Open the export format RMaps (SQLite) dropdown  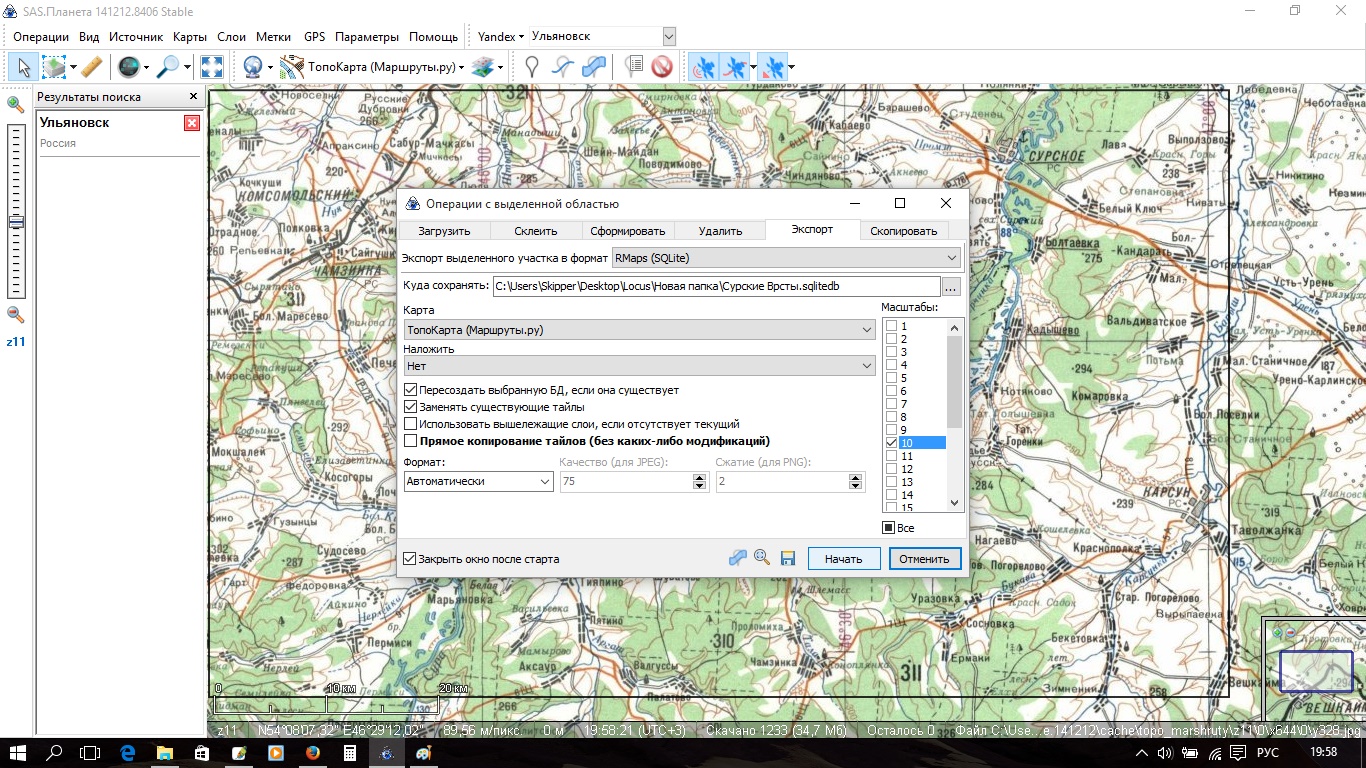(x=786, y=258)
